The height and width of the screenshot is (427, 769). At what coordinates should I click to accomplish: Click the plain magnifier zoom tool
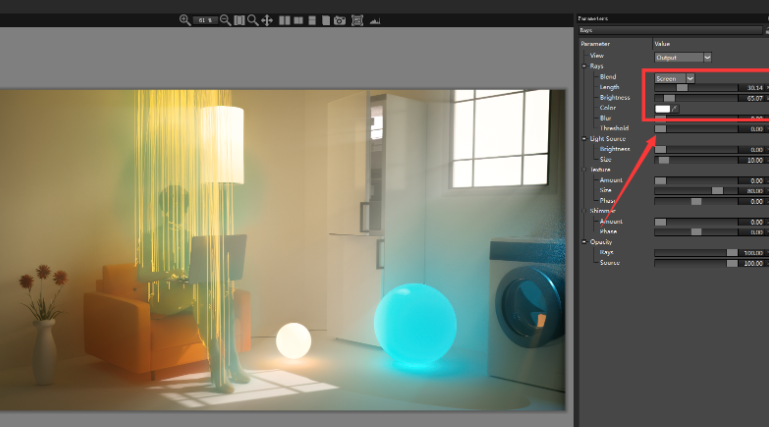(x=253, y=20)
